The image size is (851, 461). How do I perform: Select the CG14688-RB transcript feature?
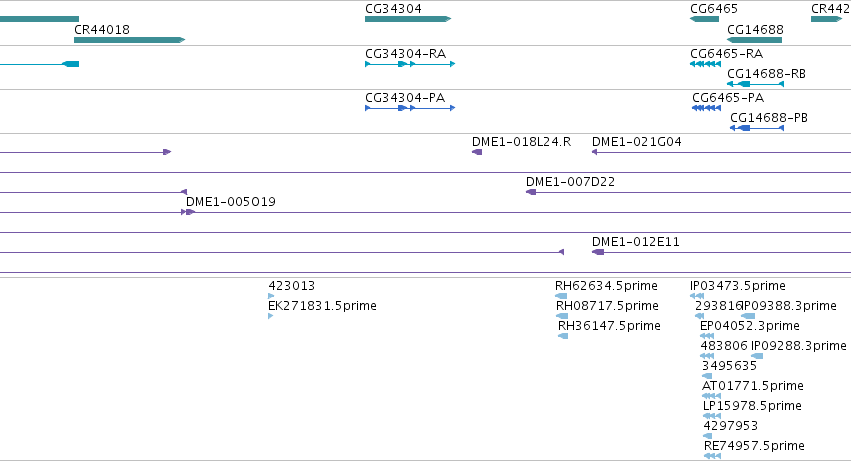point(755,84)
